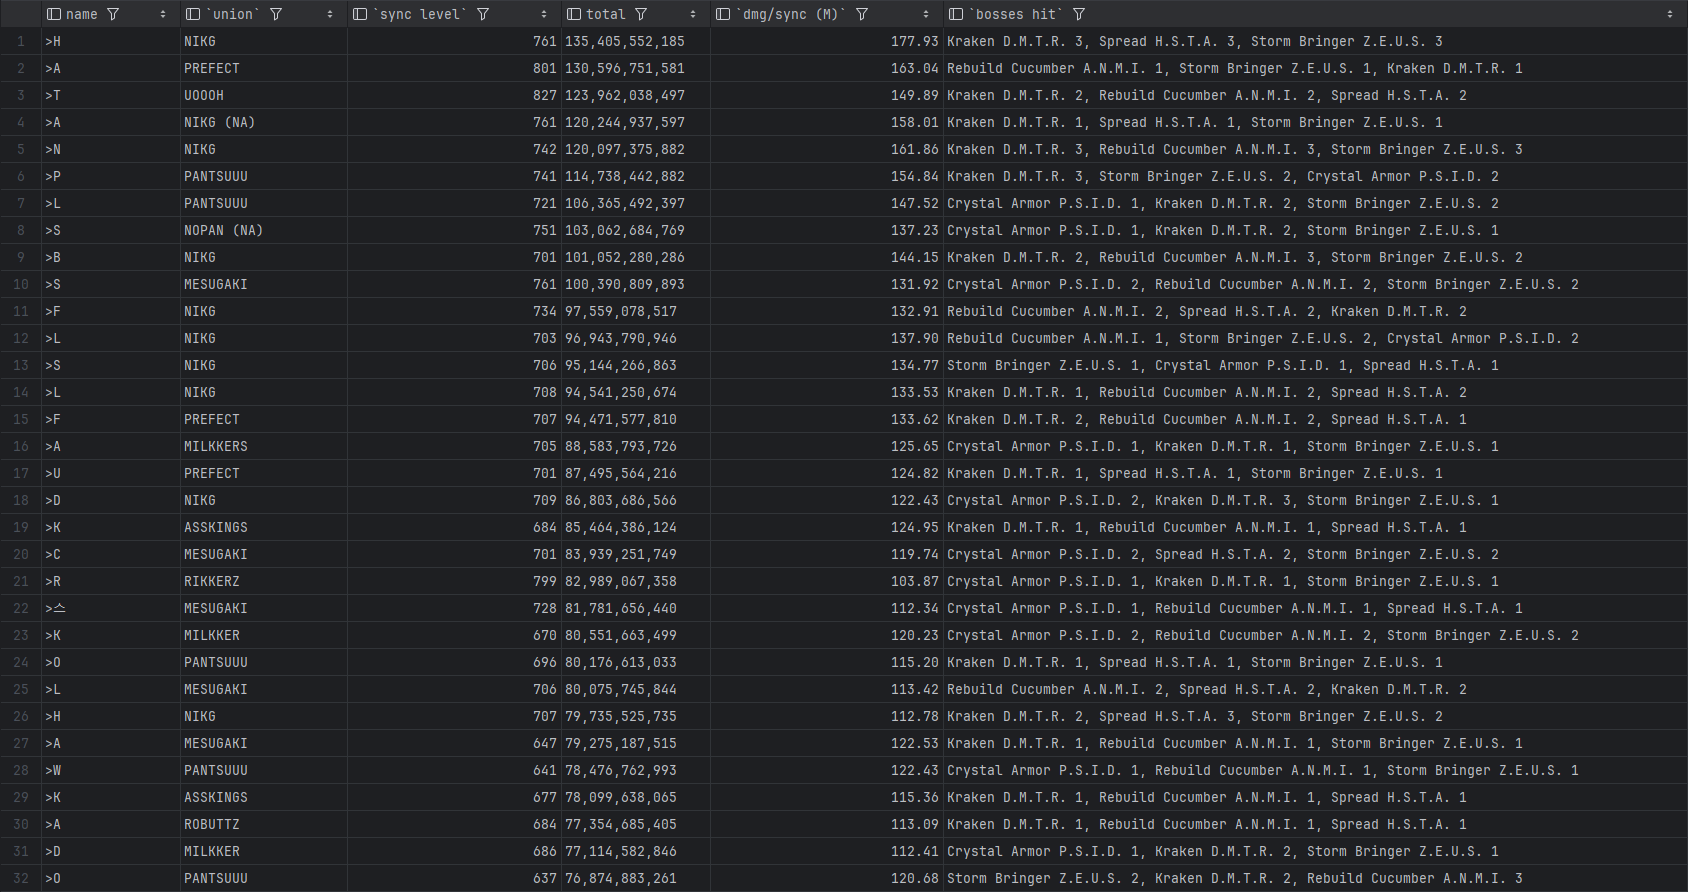Image resolution: width=1688 pixels, height=892 pixels.
Task: Select the dmg/sync (M) column header label
Action: (791, 14)
